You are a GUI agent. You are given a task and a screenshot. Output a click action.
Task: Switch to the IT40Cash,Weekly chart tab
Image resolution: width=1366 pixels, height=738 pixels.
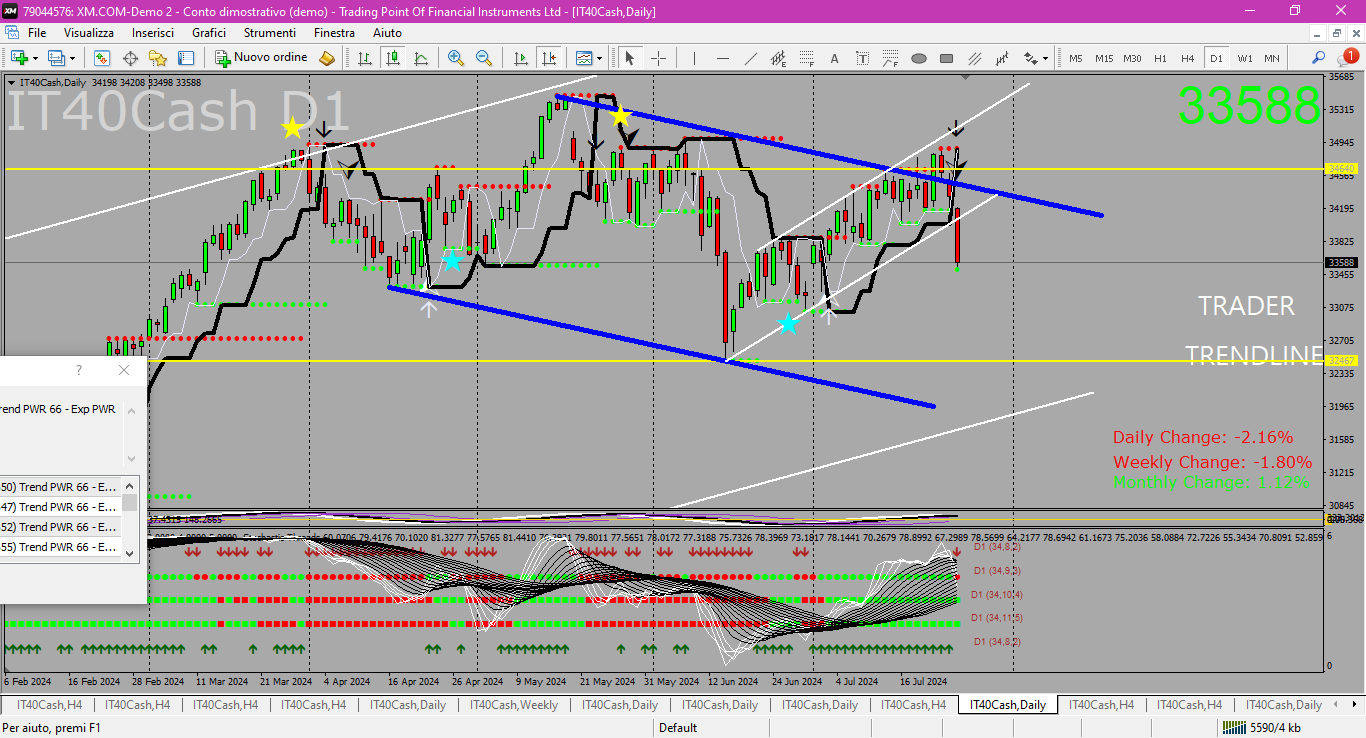[x=514, y=705]
